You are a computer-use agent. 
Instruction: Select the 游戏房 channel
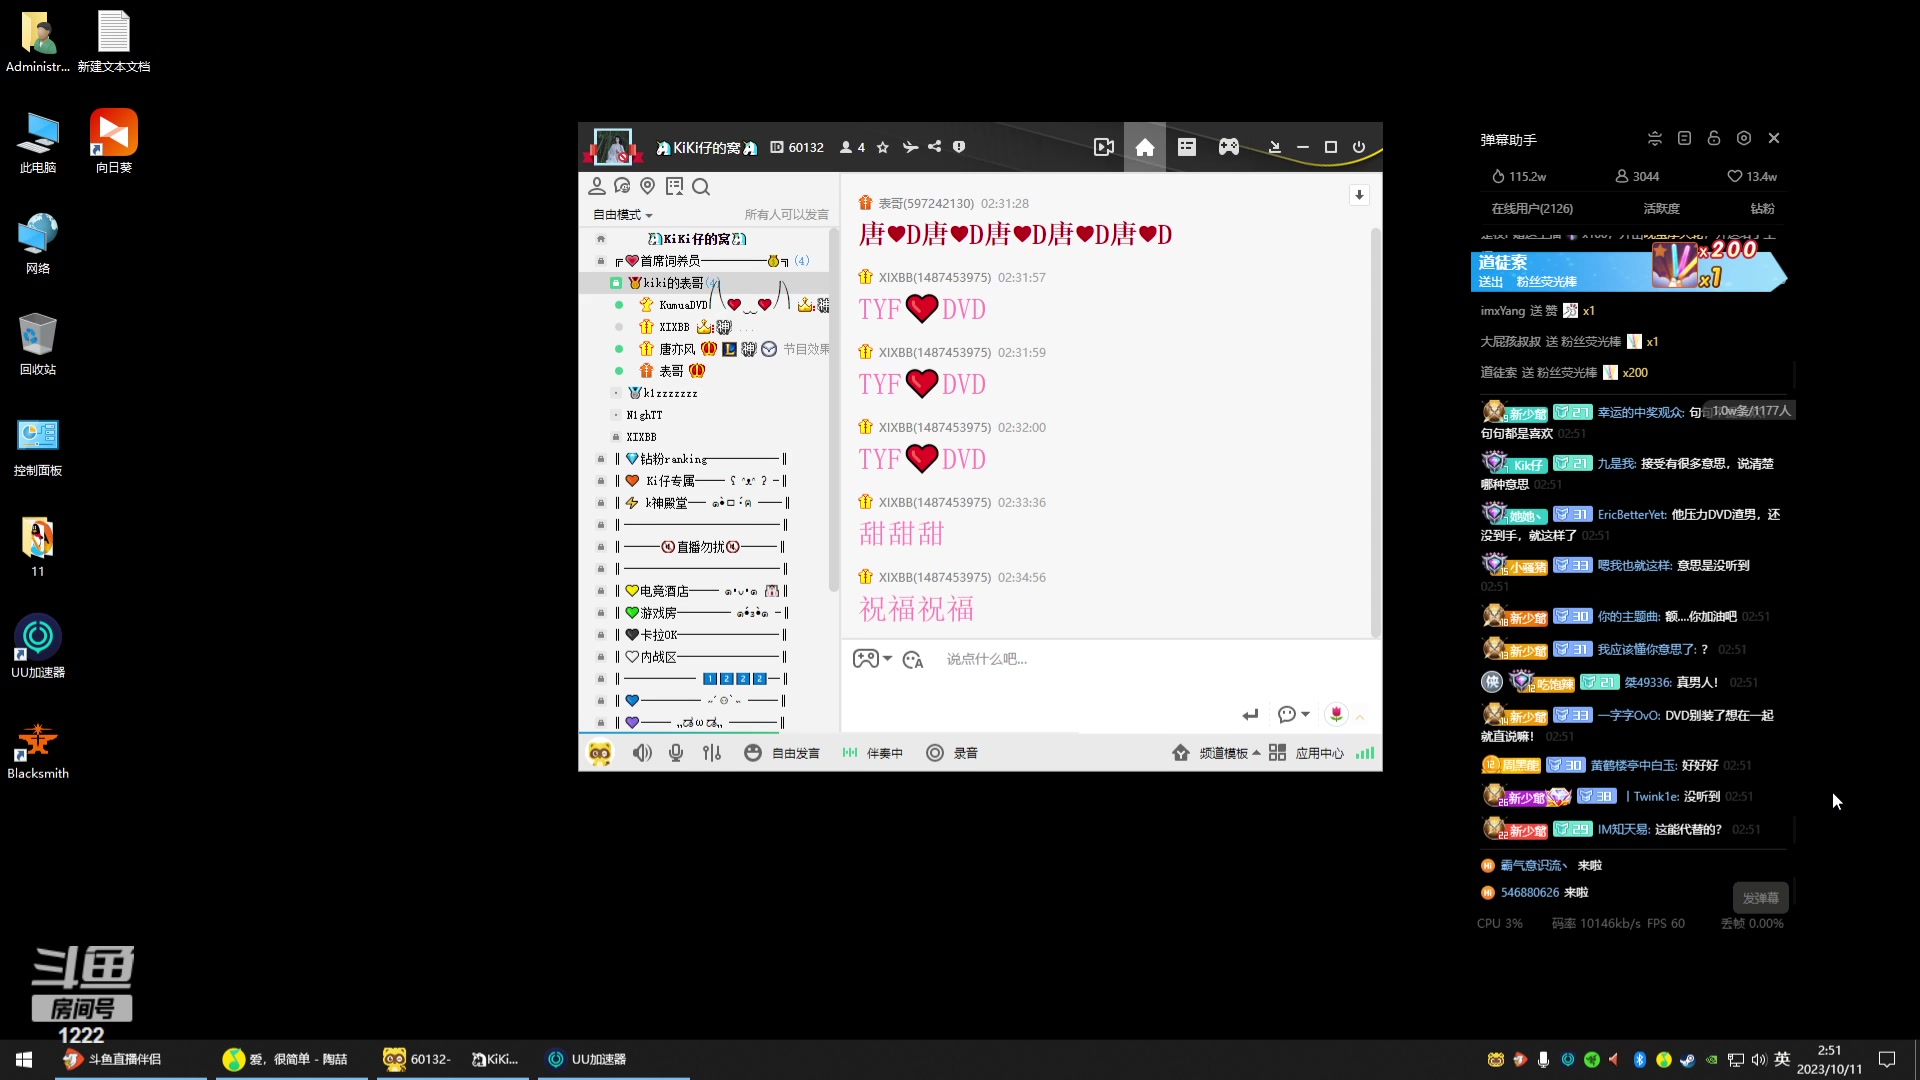point(705,613)
